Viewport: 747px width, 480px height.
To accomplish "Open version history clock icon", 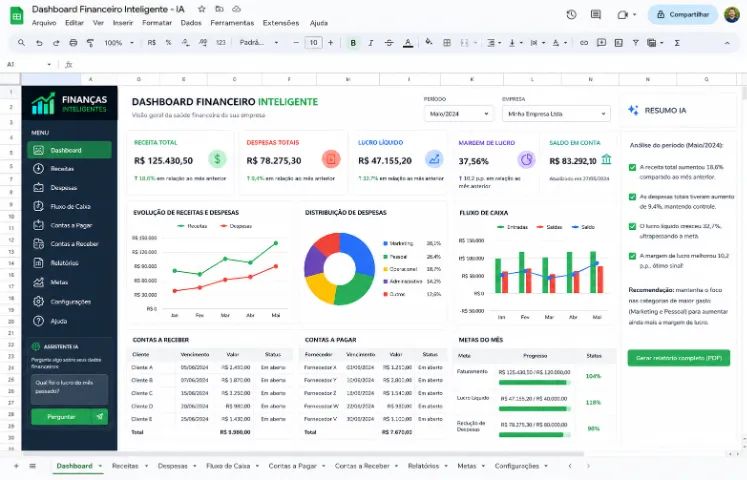I will coord(571,15).
